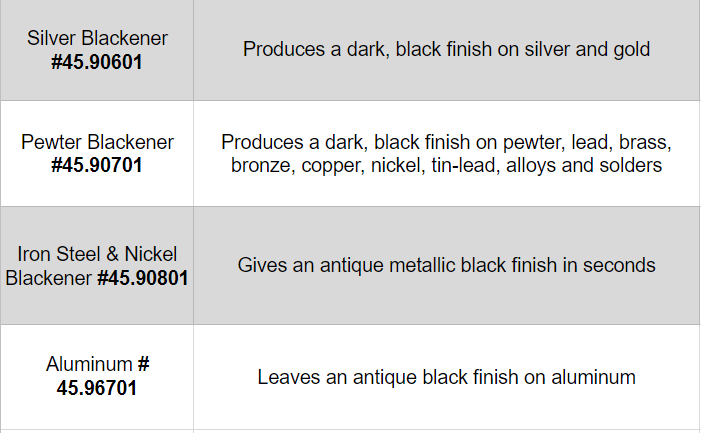Select product number #45.90801

point(142,277)
